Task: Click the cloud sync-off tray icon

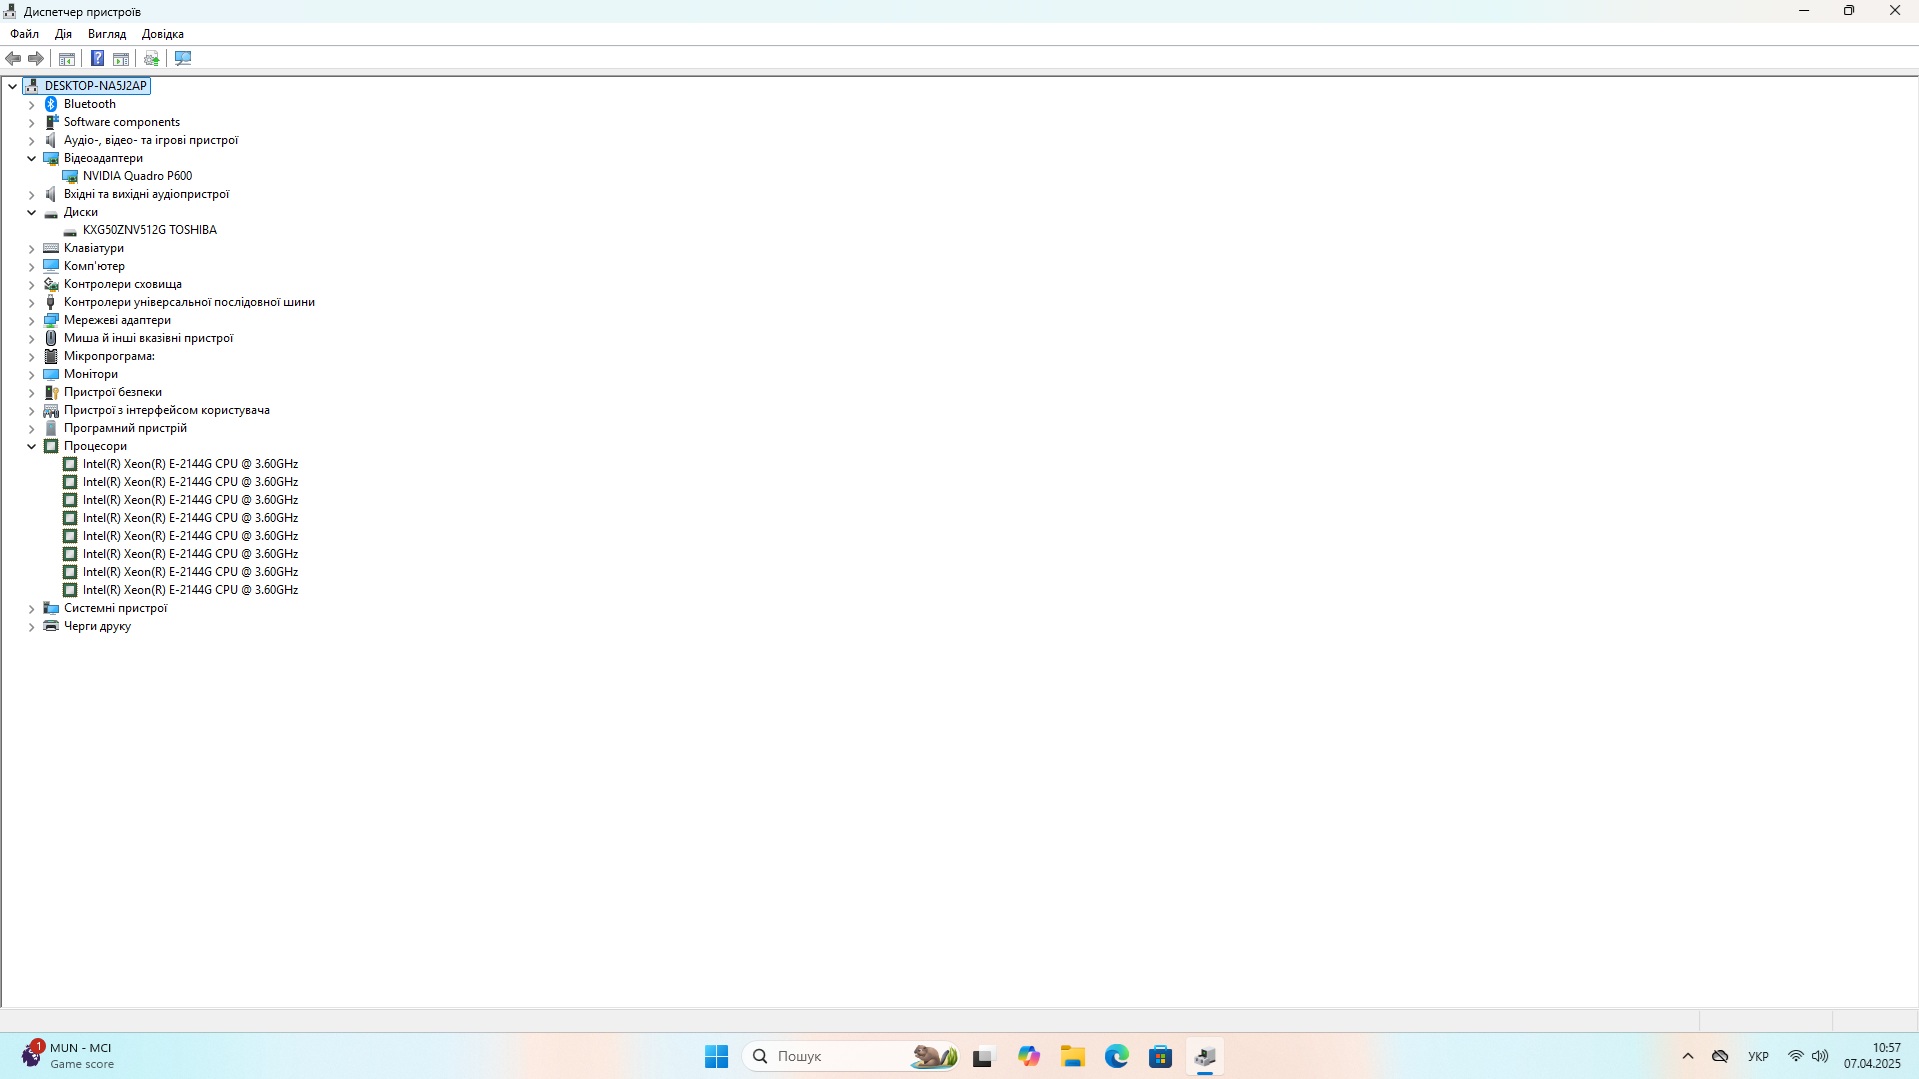Action: tap(1720, 1056)
